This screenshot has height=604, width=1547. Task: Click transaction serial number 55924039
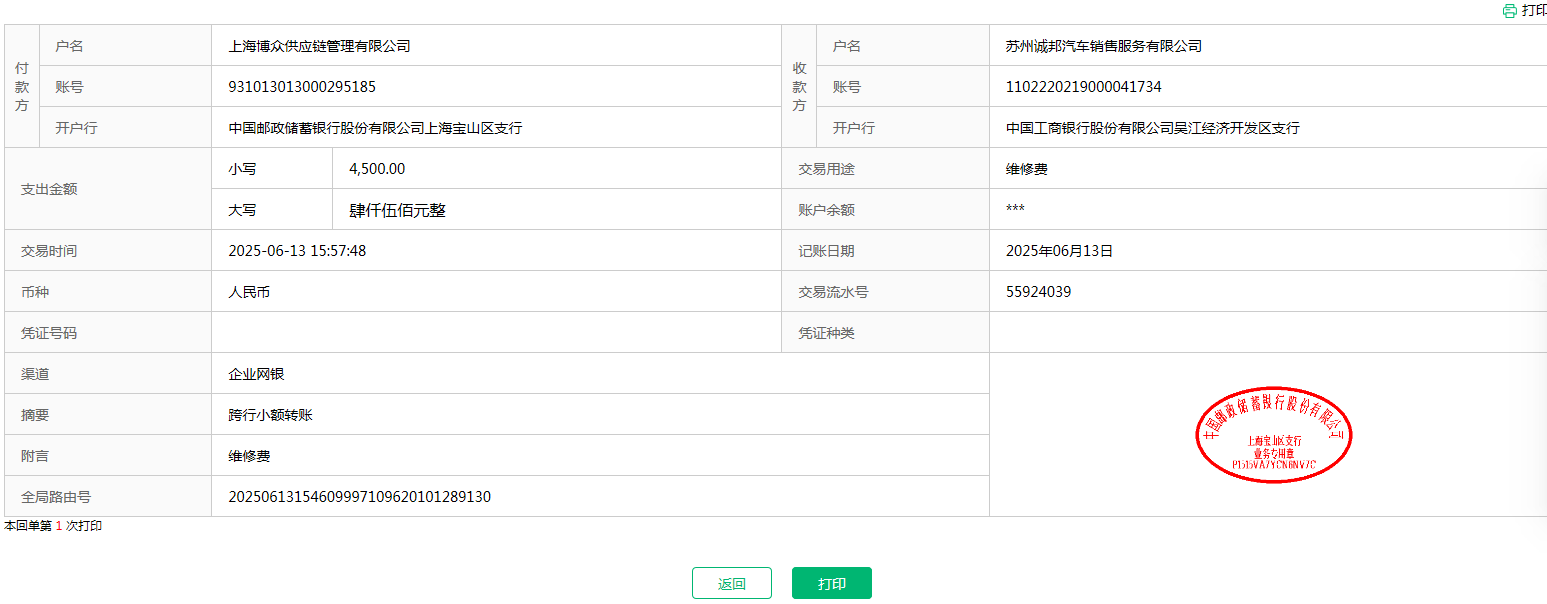pyautogui.click(x=1038, y=292)
